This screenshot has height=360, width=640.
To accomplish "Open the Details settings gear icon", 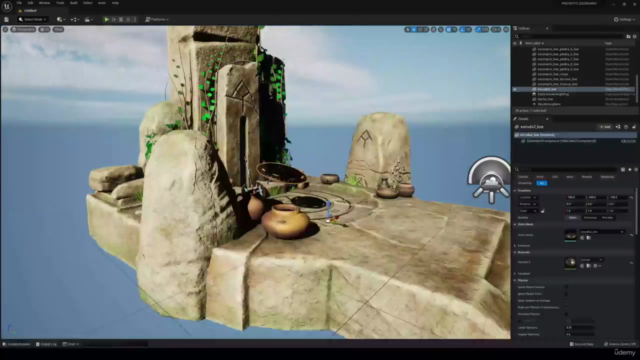I will (636, 169).
